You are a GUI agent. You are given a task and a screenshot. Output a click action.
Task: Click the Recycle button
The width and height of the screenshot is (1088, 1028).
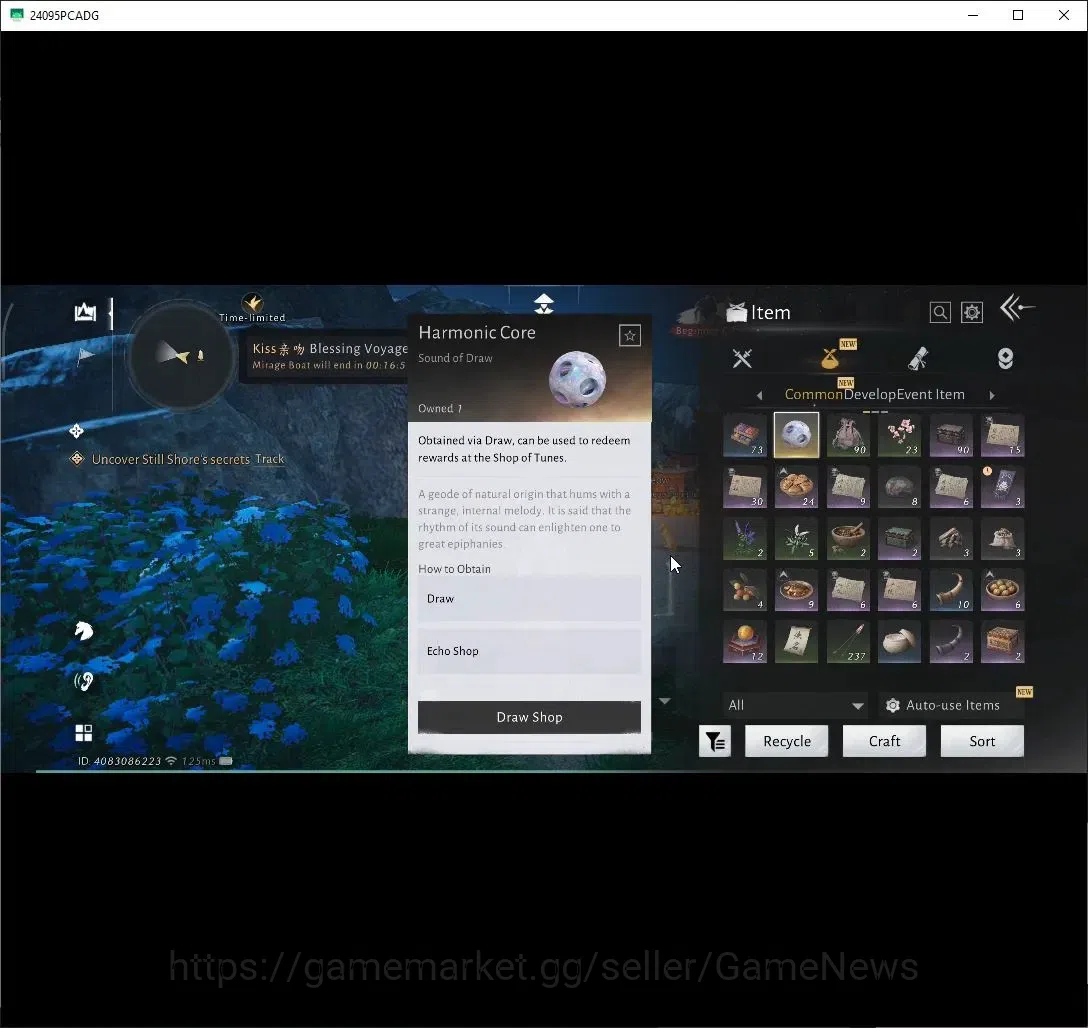[x=787, y=742]
